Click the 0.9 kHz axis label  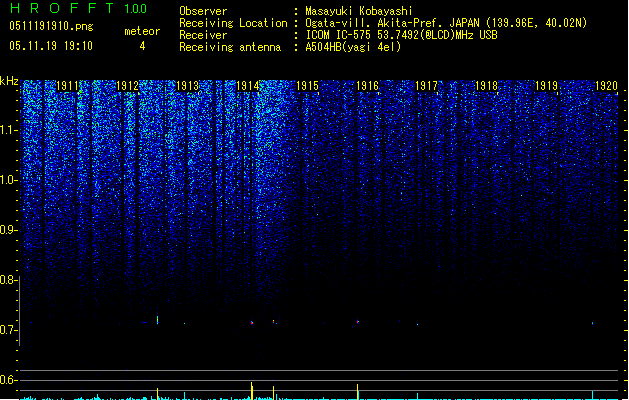click(x=8, y=230)
